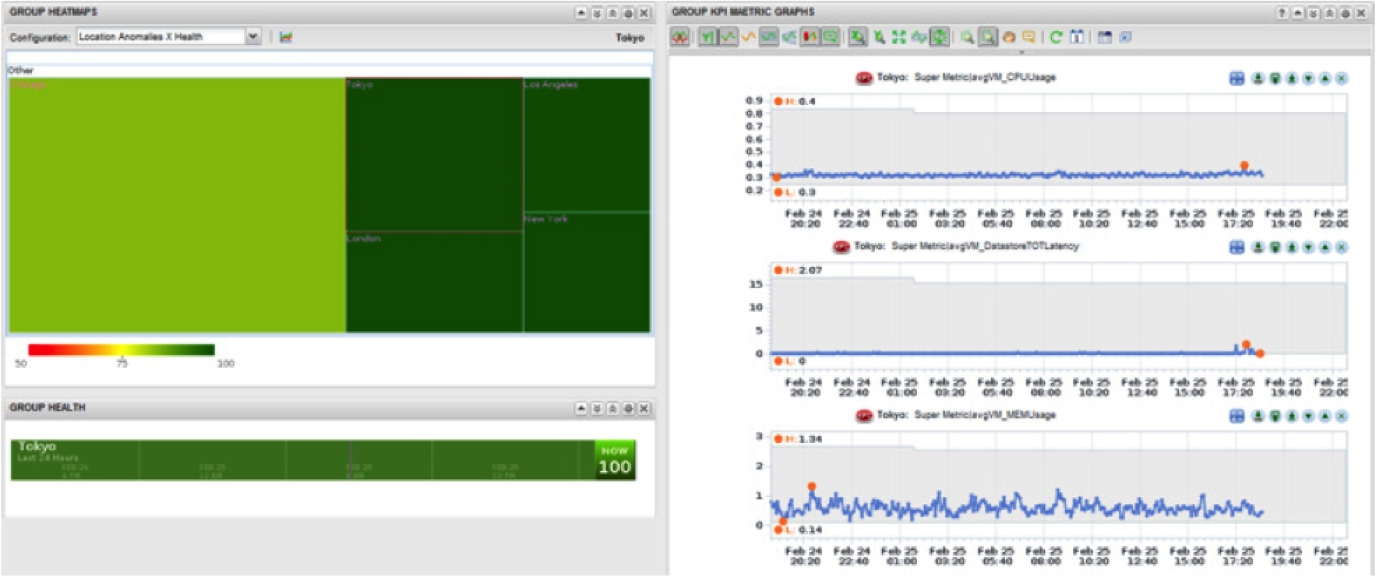This screenshot has height=580, width=1376.
Task: Collapse the Group Heatmaps panel with up-arrow icon
Action: (x=582, y=13)
